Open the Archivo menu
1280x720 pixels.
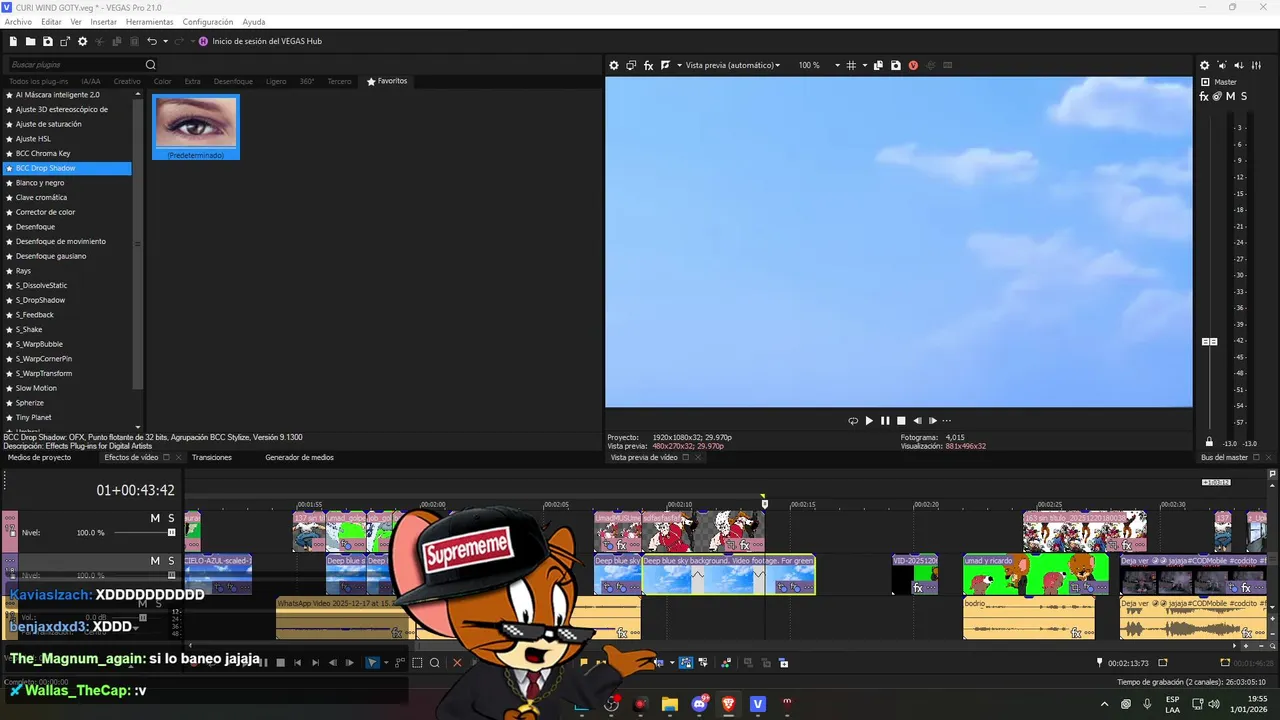[18, 22]
